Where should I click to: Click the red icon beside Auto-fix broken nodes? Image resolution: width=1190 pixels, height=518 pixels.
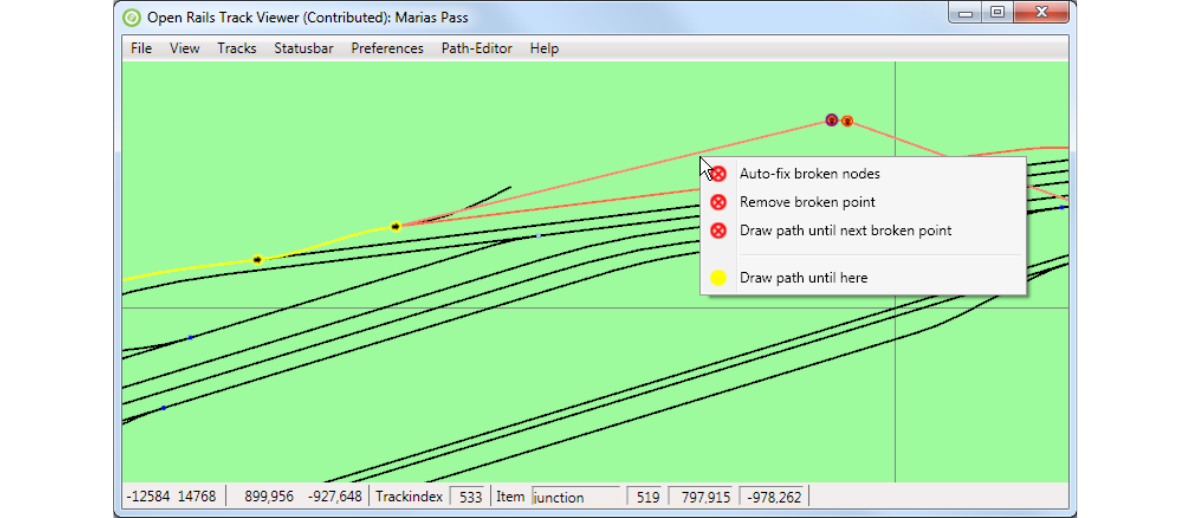(718, 174)
